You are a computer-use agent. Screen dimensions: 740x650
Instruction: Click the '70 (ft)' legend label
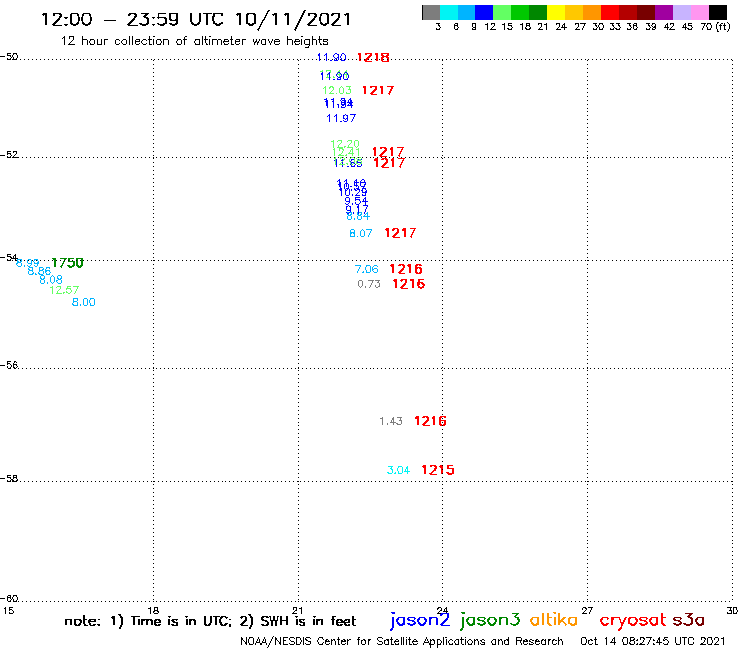coord(715,27)
